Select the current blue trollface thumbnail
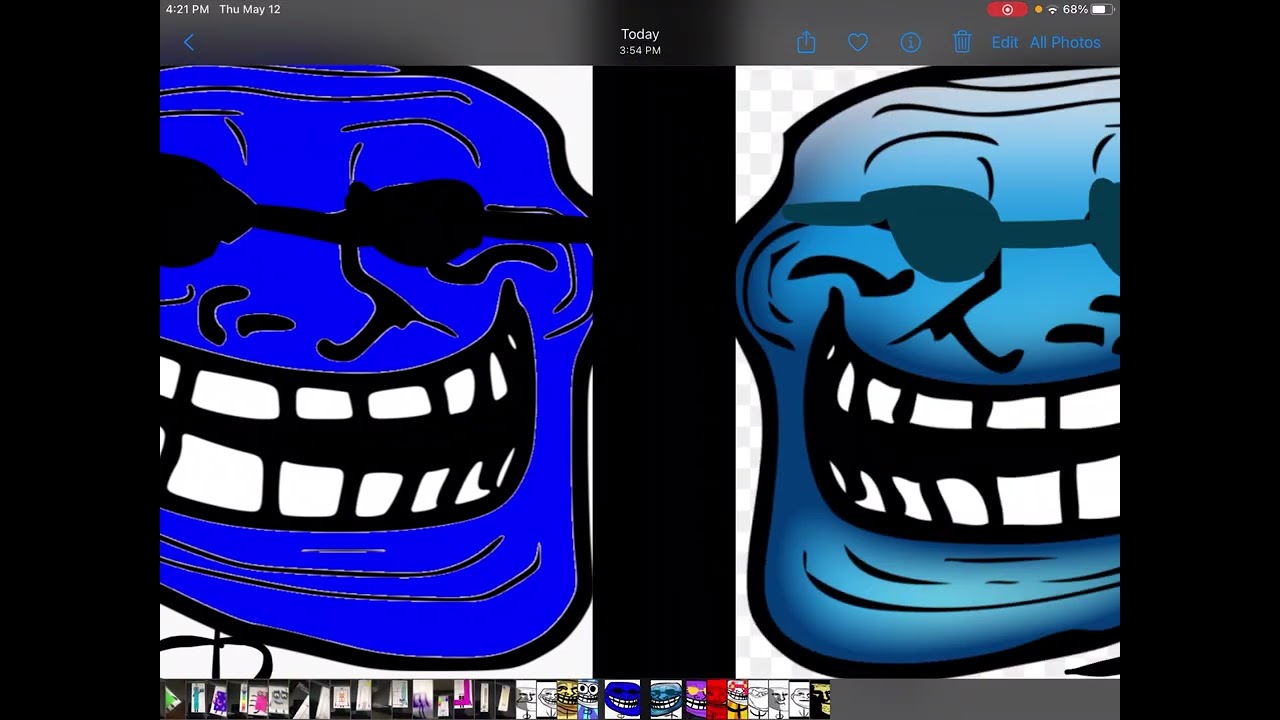This screenshot has width=1280, height=720. tap(622, 699)
